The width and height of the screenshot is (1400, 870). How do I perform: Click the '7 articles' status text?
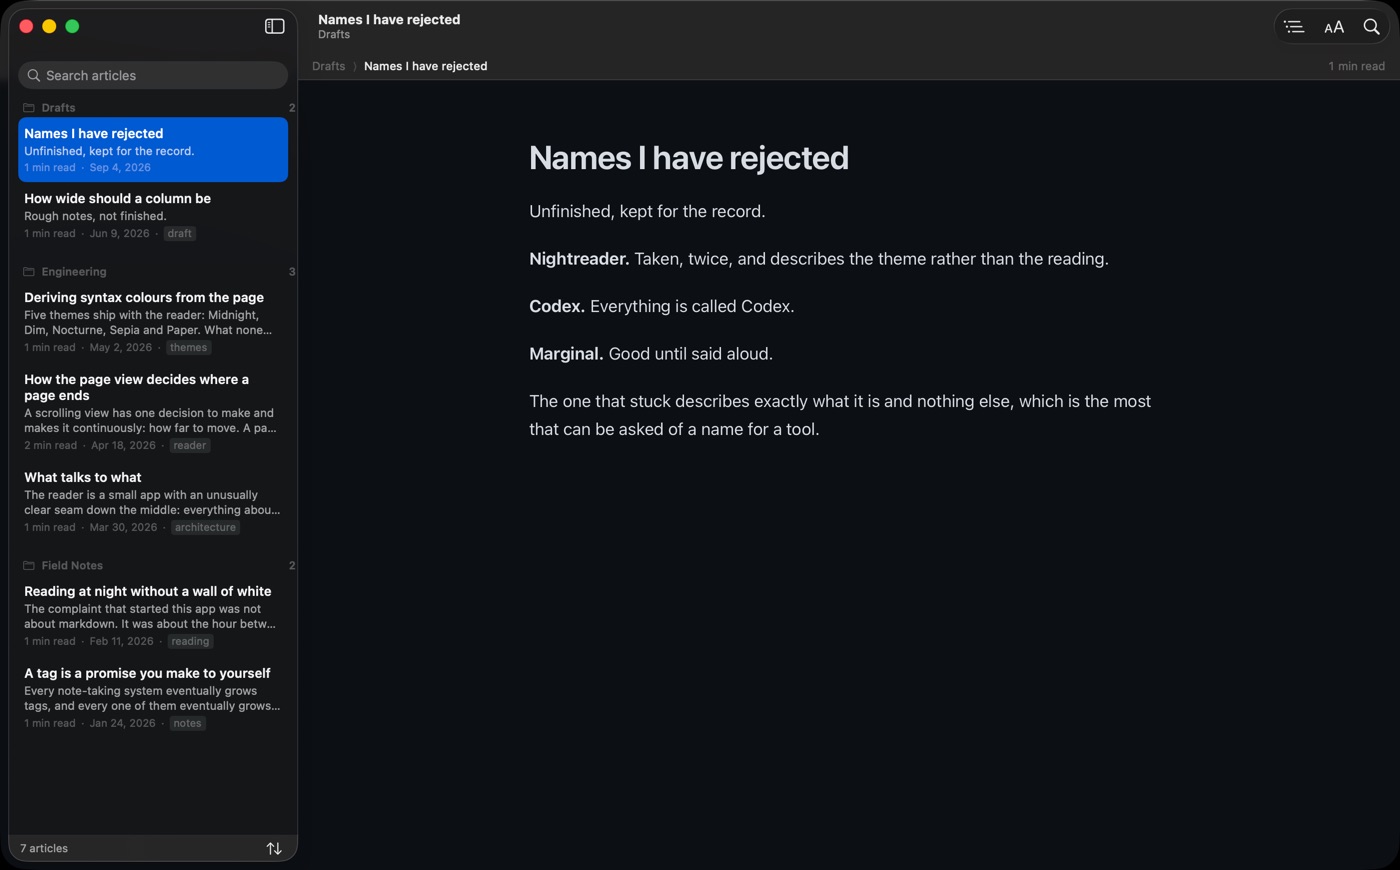[x=44, y=848]
